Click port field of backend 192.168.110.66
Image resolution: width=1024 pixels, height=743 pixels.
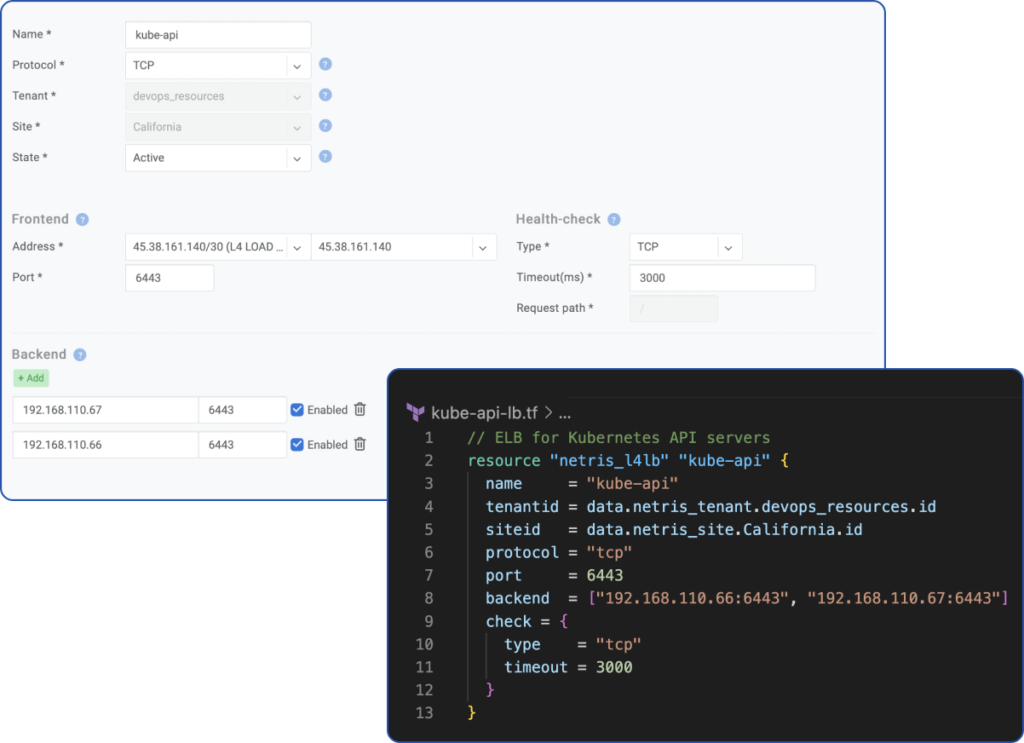point(242,445)
